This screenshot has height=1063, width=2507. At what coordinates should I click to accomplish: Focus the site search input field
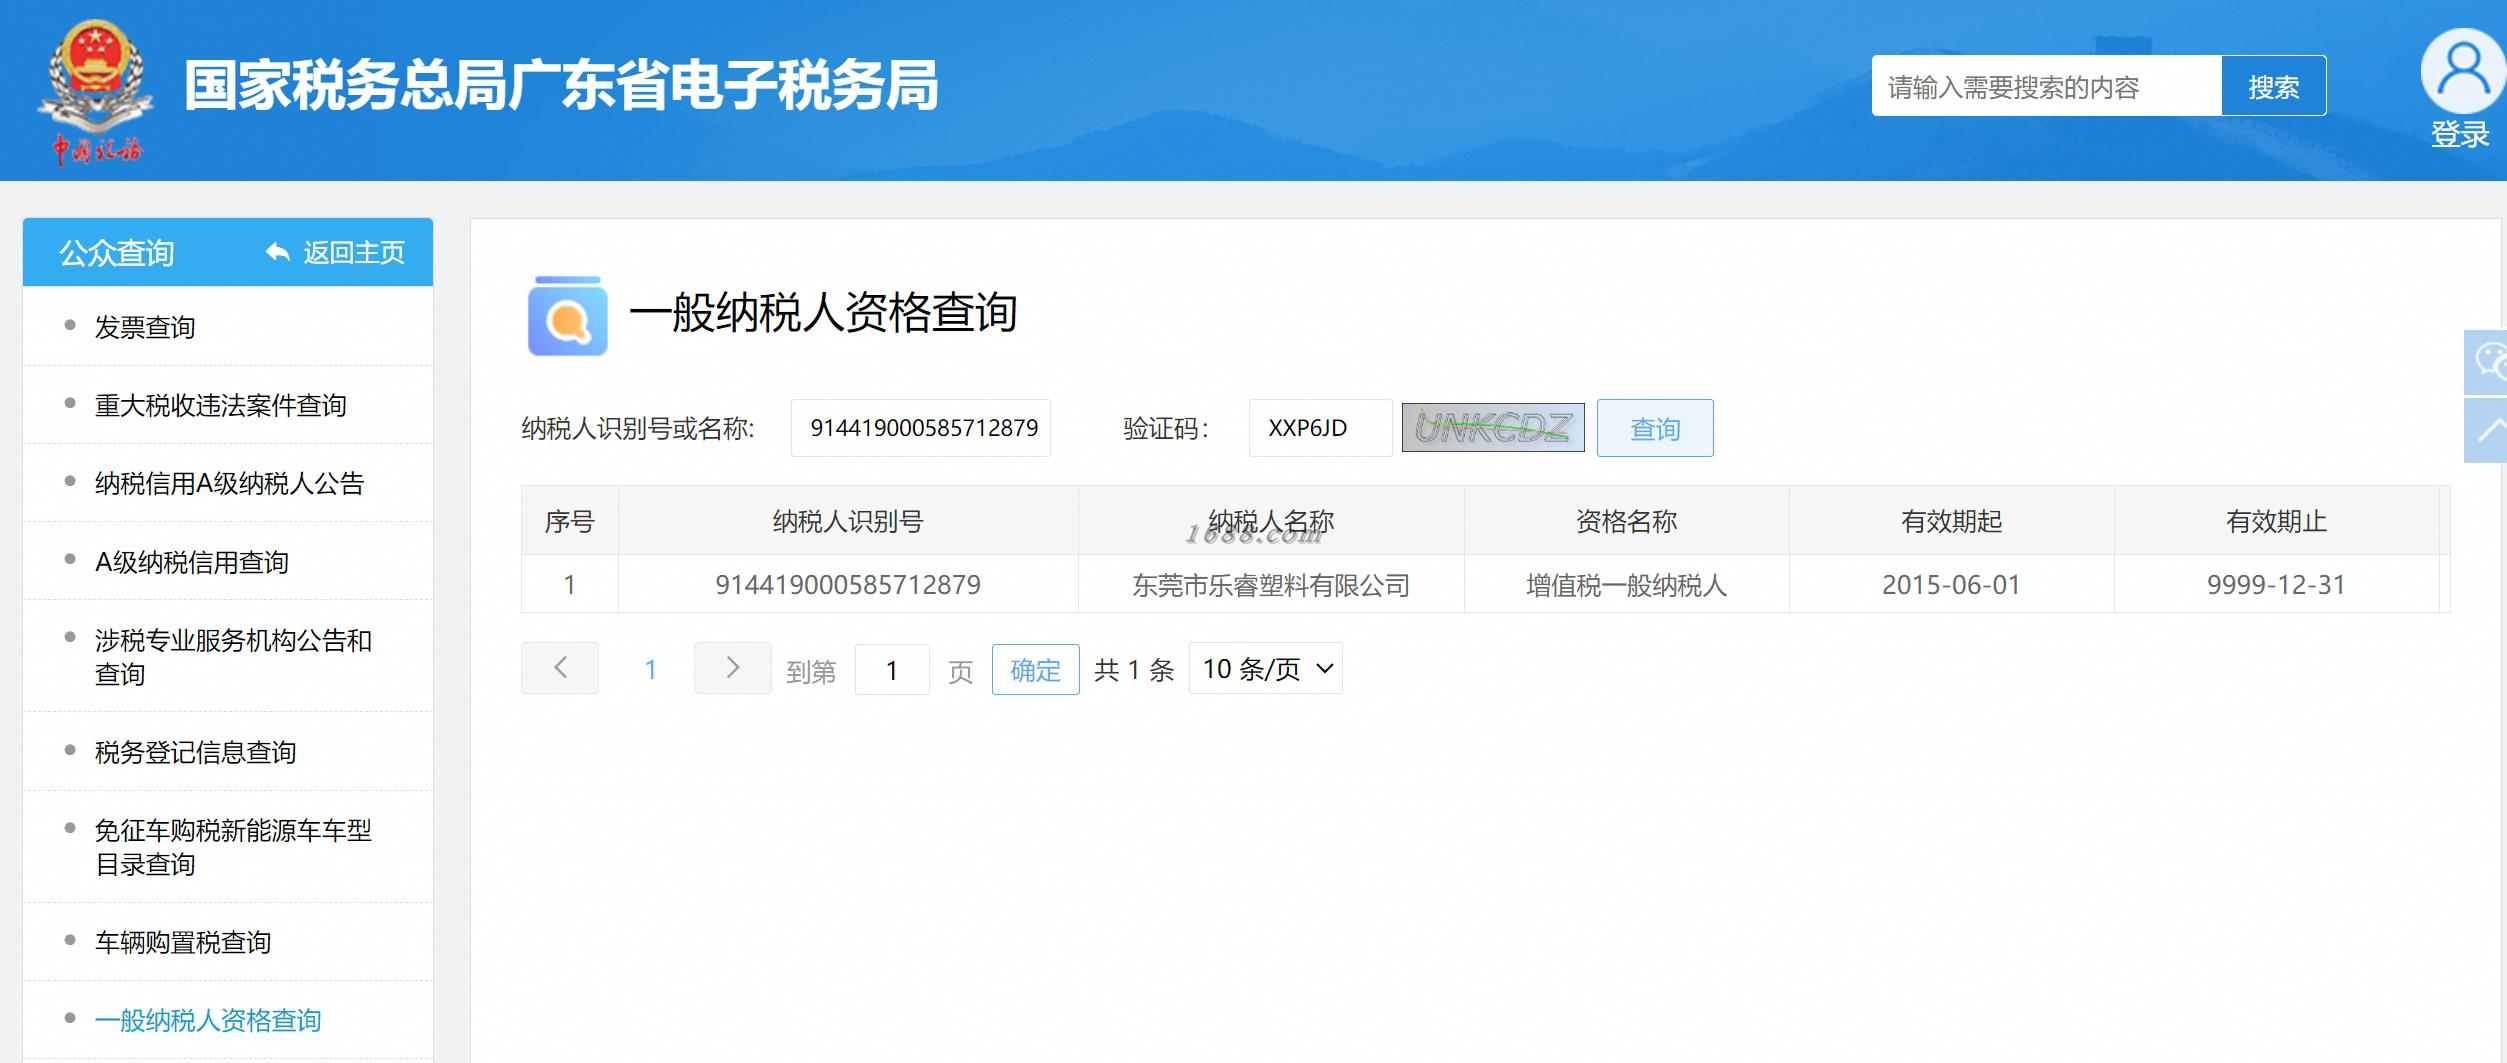click(x=2046, y=87)
